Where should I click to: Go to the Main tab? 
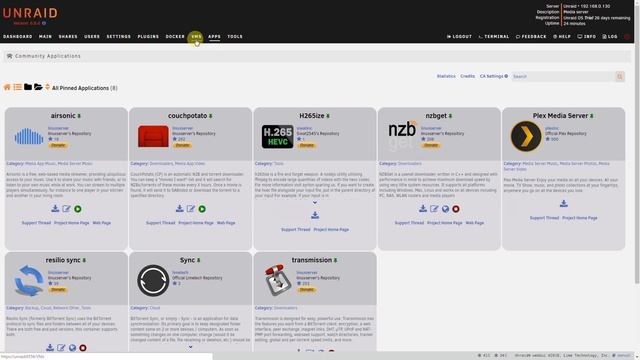[x=45, y=37]
